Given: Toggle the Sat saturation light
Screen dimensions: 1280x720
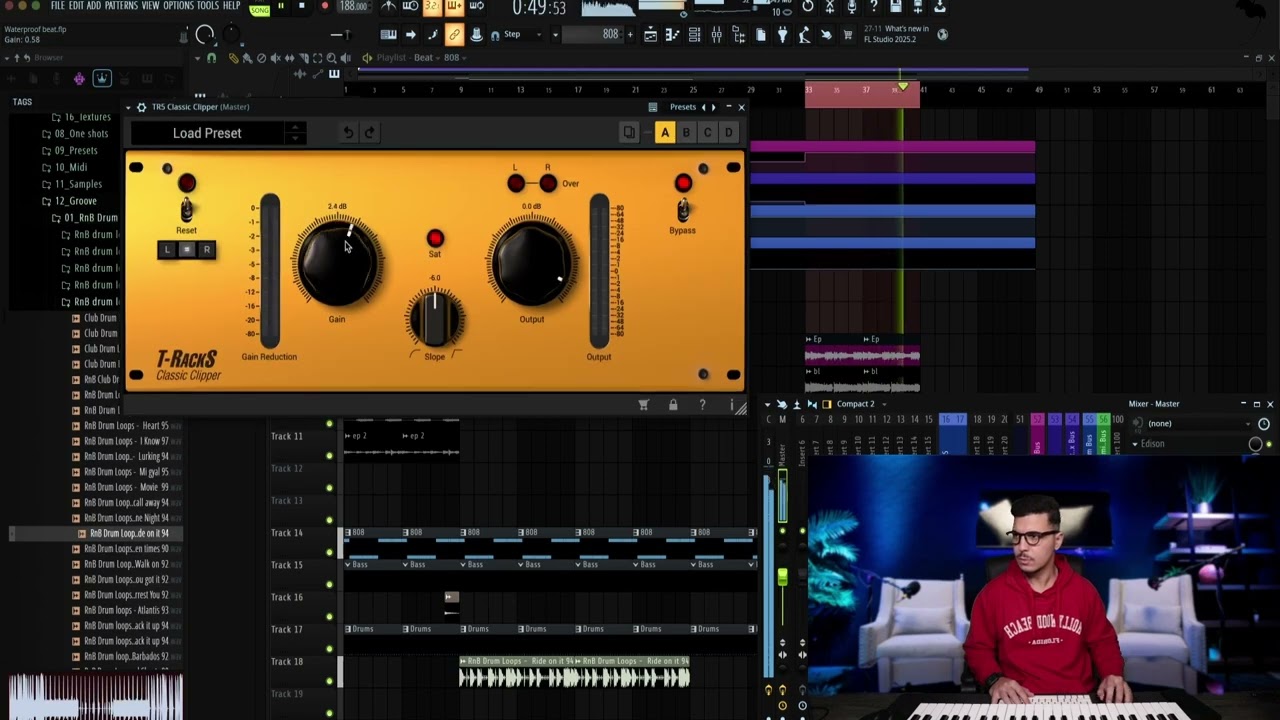Looking at the screenshot, I should click(435, 238).
